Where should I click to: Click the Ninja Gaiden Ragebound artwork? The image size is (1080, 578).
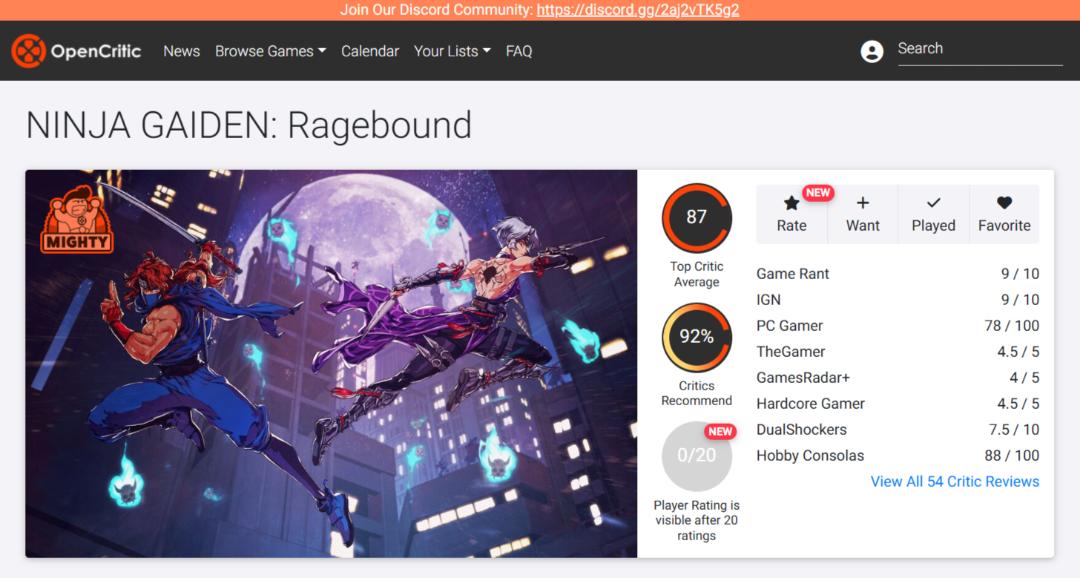(331, 364)
